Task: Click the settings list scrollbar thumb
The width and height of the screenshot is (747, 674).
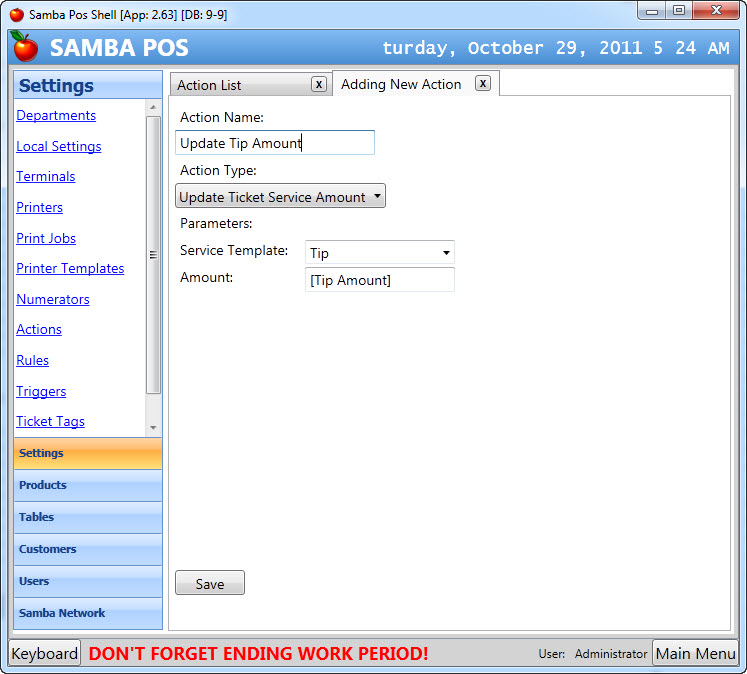Action: 153,255
